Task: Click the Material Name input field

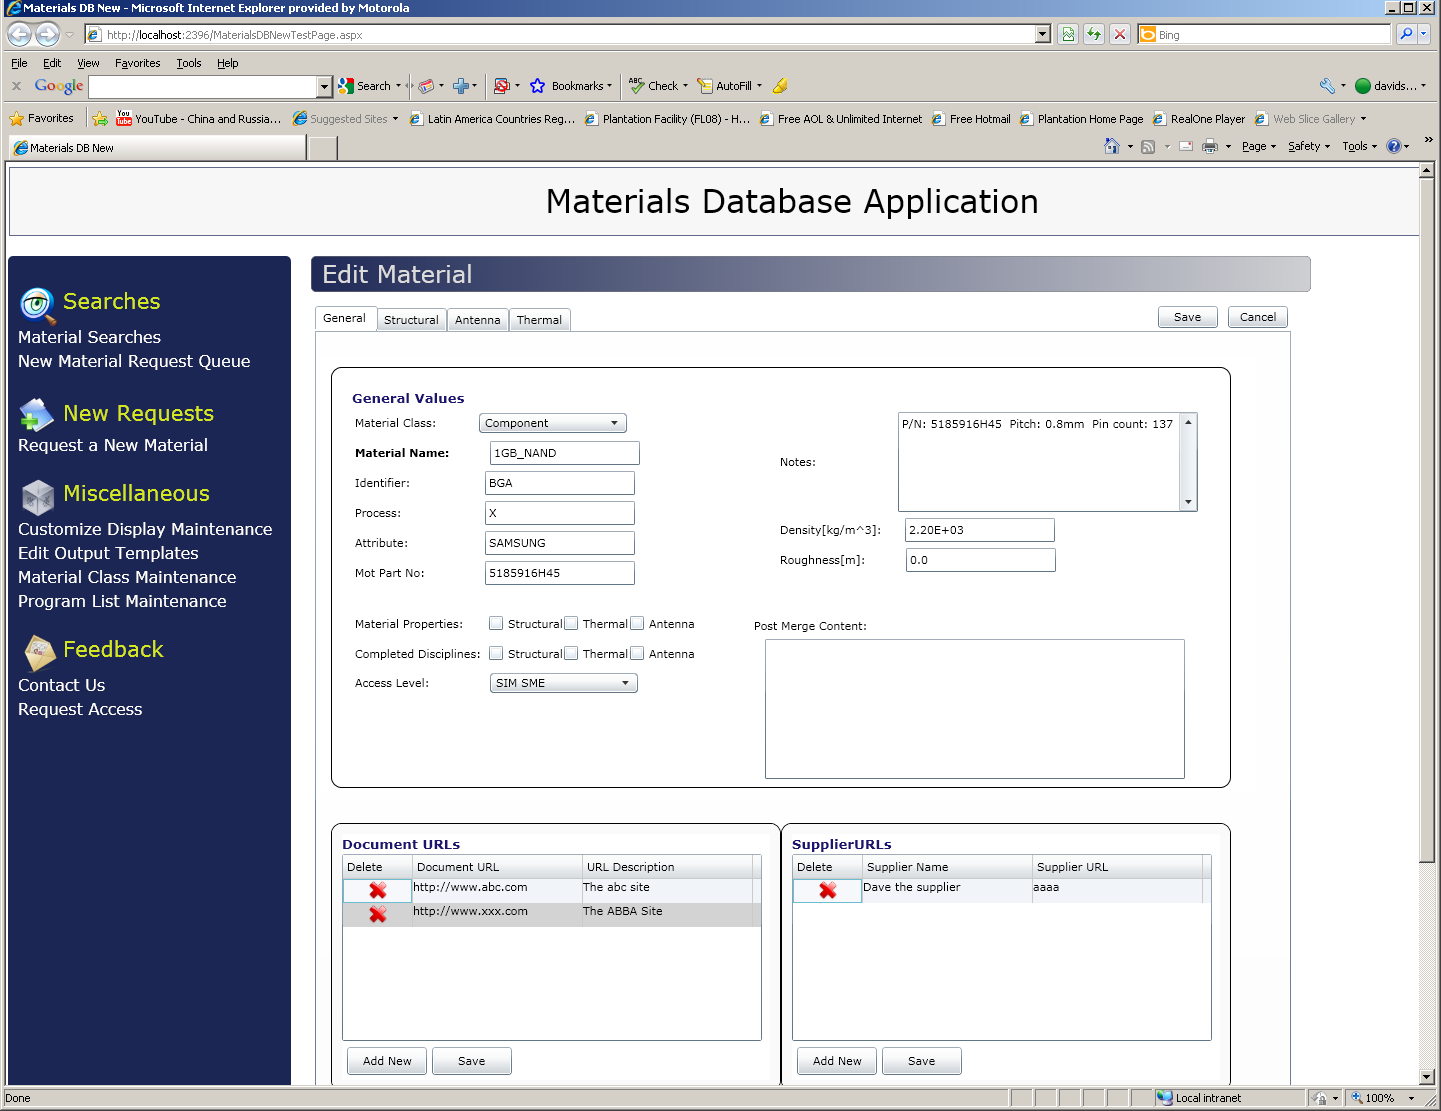Action: [565, 453]
